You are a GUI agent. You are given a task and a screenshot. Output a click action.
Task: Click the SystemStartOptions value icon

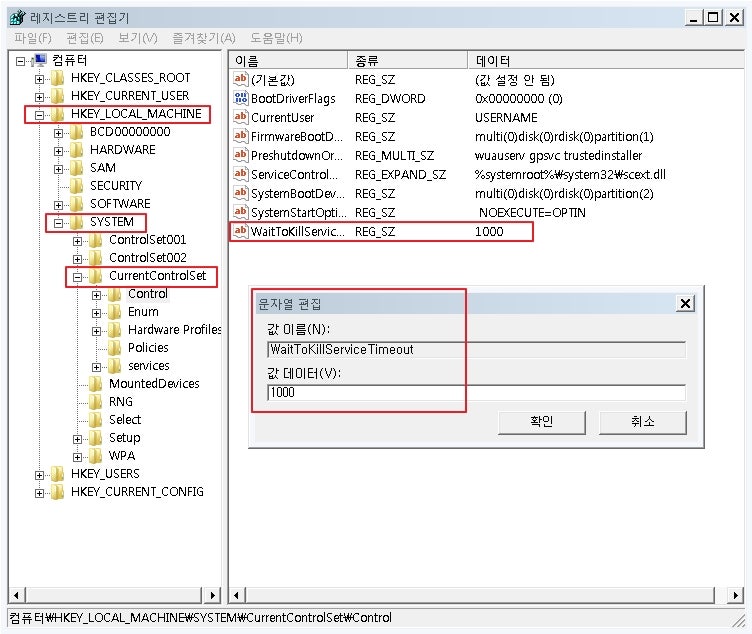coord(240,211)
